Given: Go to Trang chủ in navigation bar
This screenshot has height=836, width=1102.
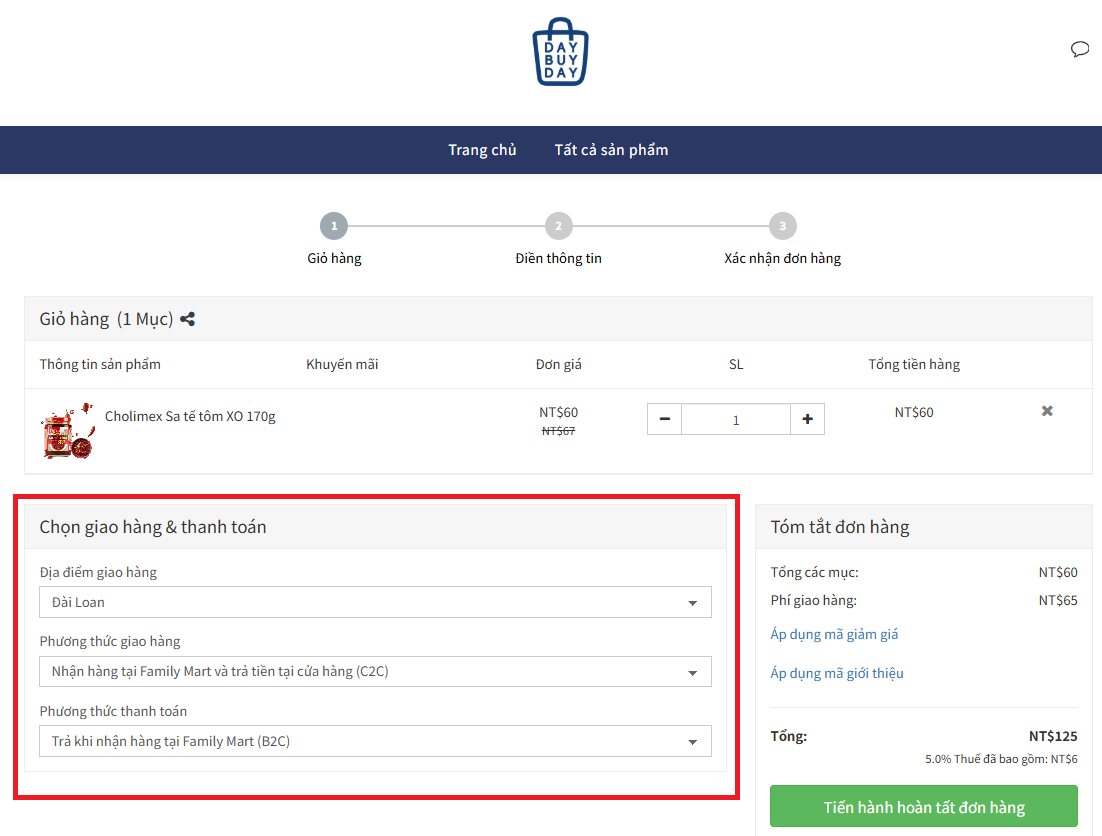Looking at the screenshot, I should pos(482,150).
